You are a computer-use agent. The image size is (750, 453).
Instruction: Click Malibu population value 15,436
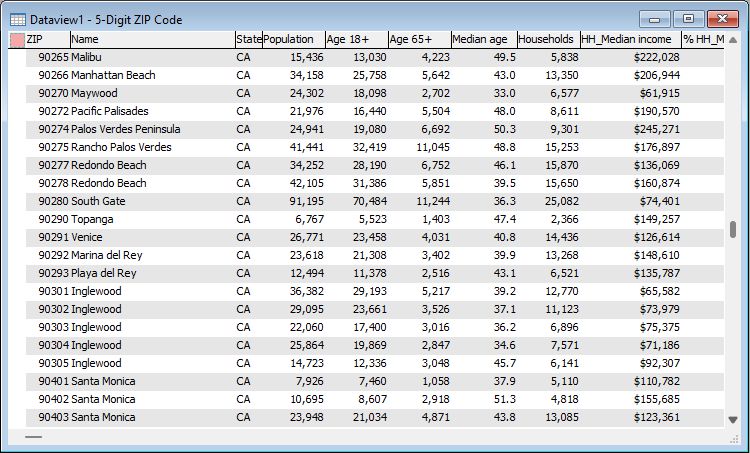pyautogui.click(x=307, y=57)
